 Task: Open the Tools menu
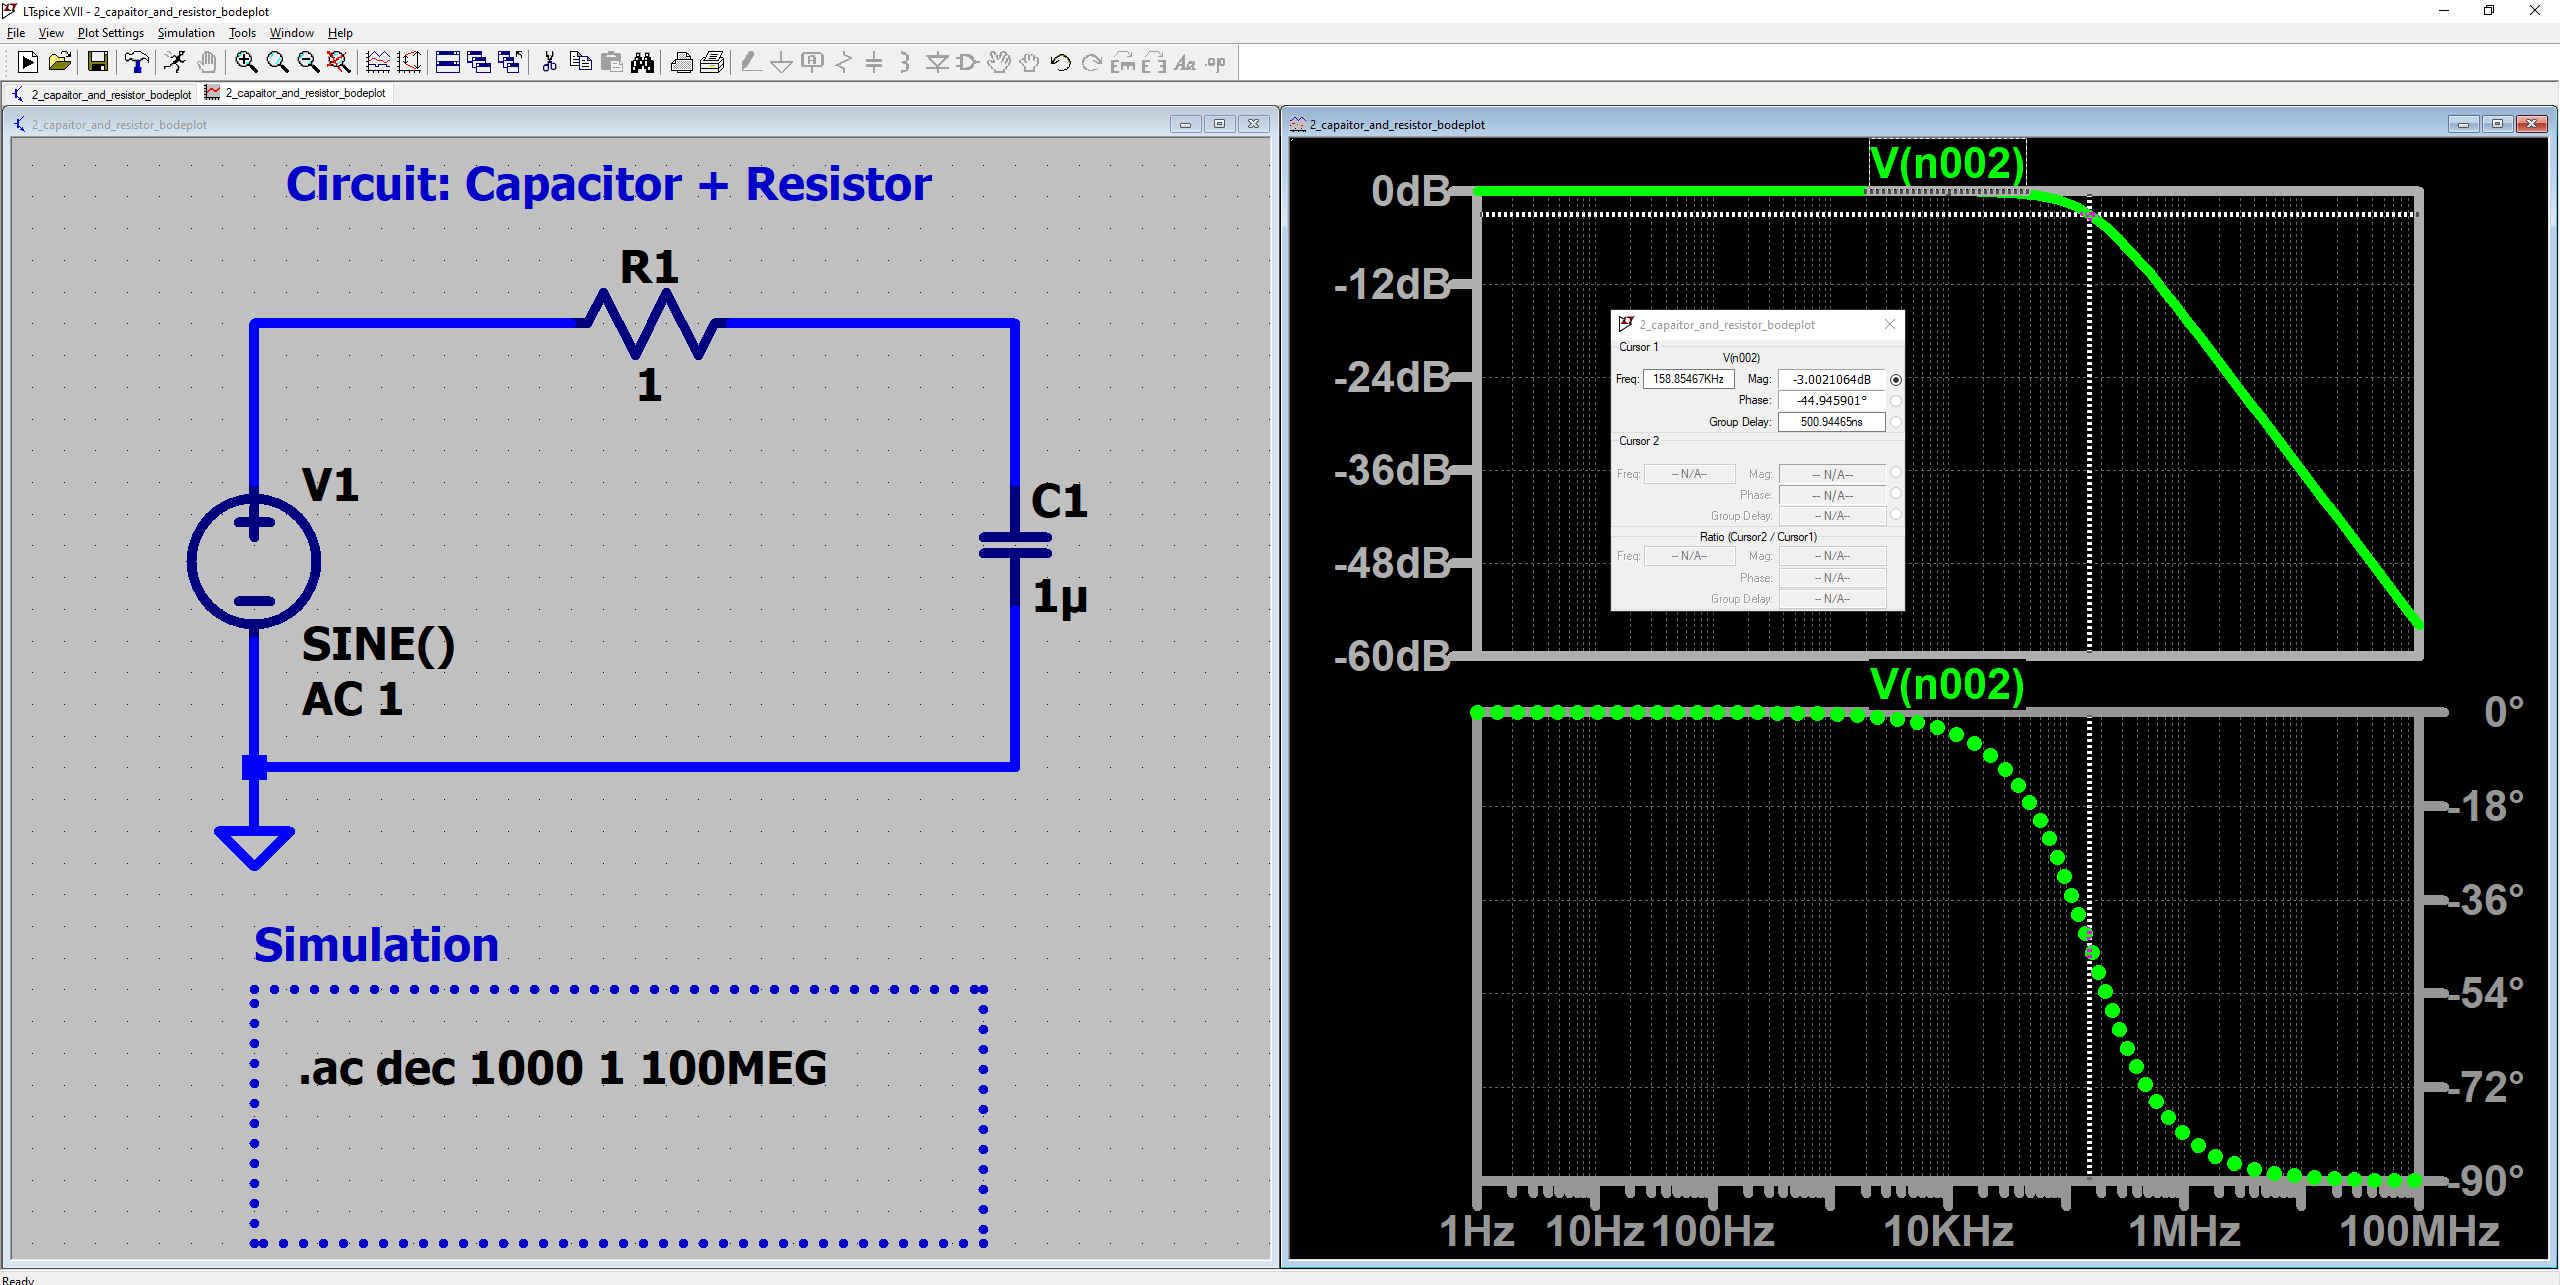[242, 33]
